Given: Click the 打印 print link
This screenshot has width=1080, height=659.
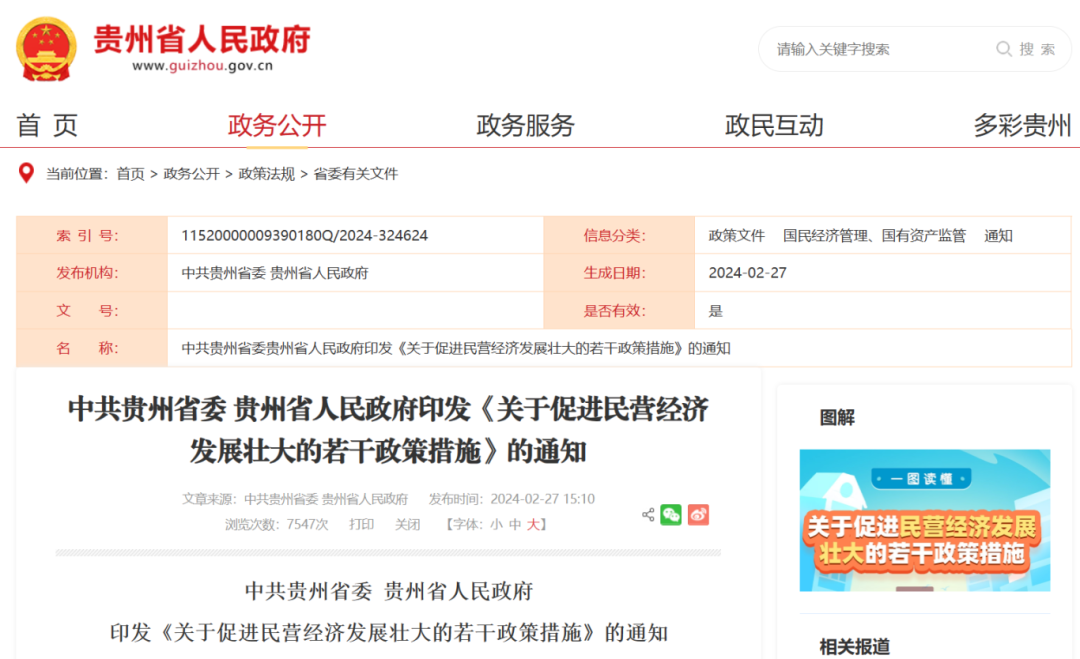Looking at the screenshot, I should [x=363, y=523].
